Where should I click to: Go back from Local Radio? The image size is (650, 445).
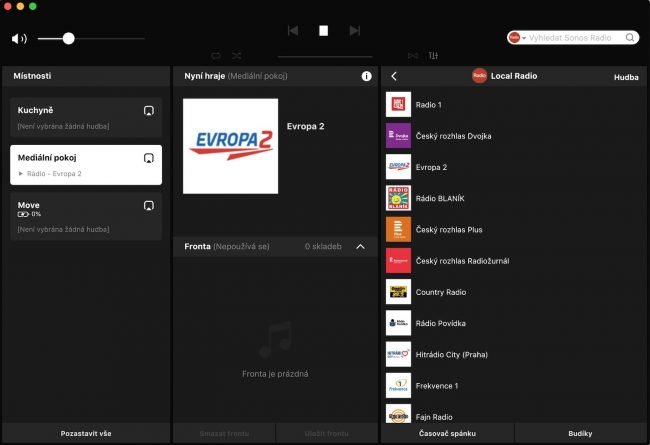(x=394, y=76)
